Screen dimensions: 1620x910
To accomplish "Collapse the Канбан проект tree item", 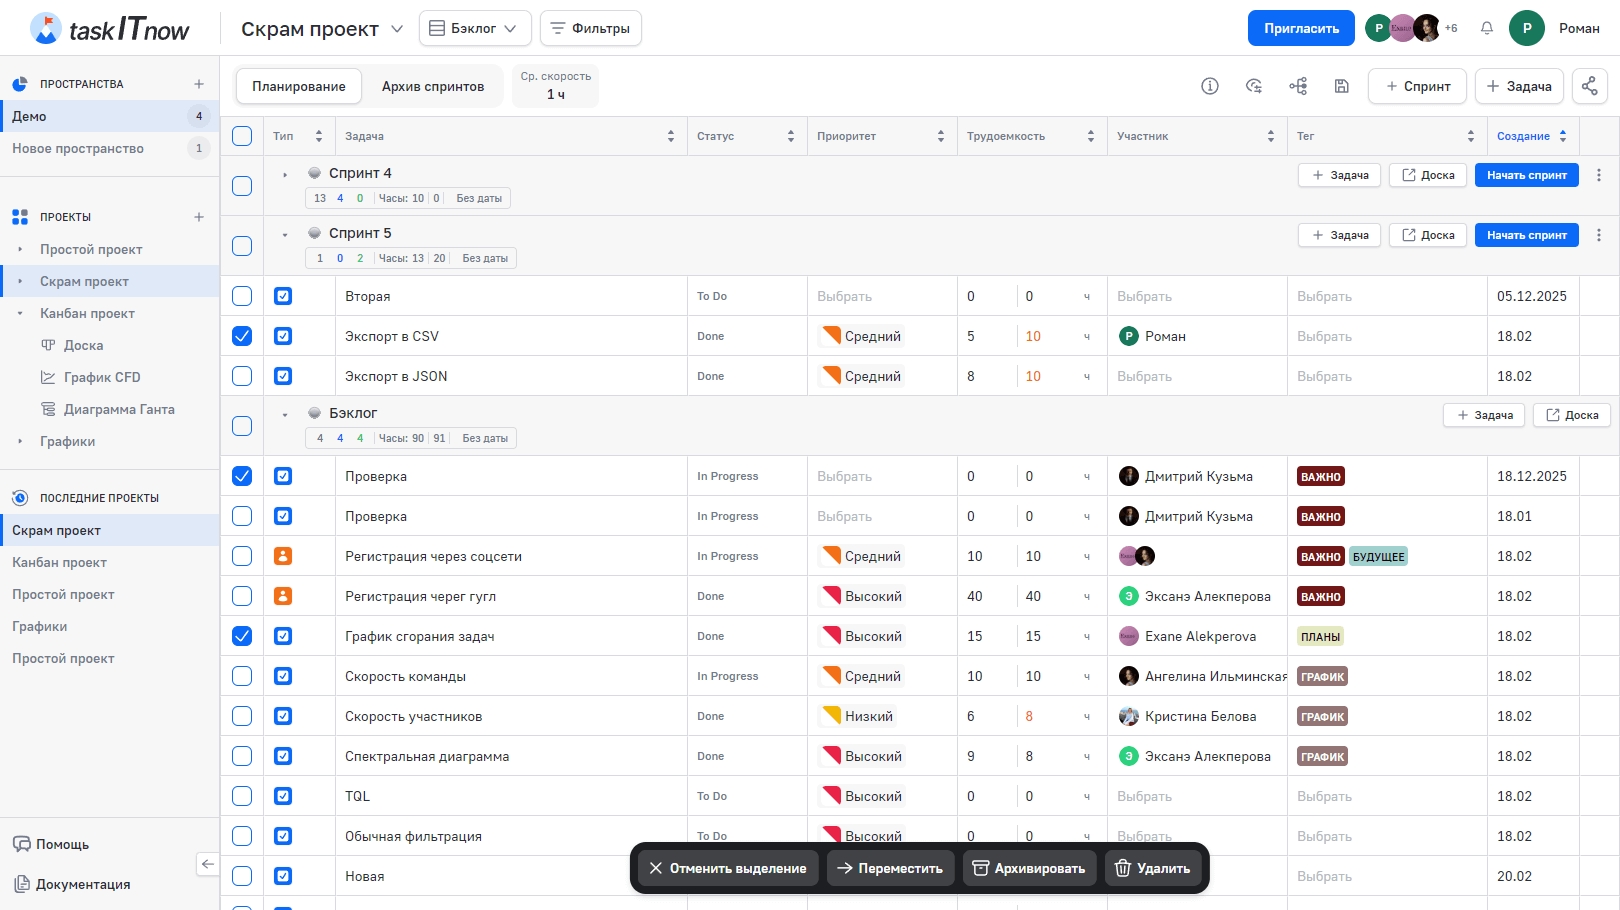I will (x=20, y=314).
